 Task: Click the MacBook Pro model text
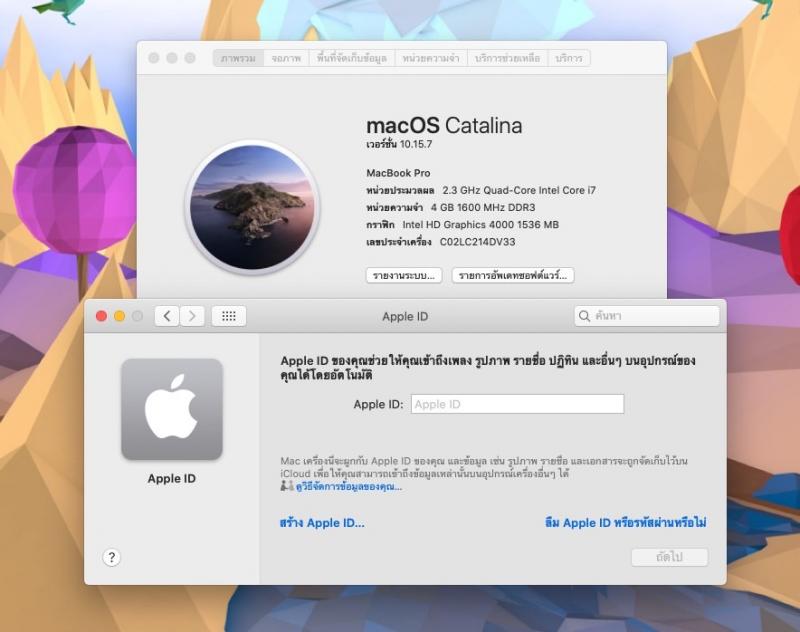click(x=398, y=173)
